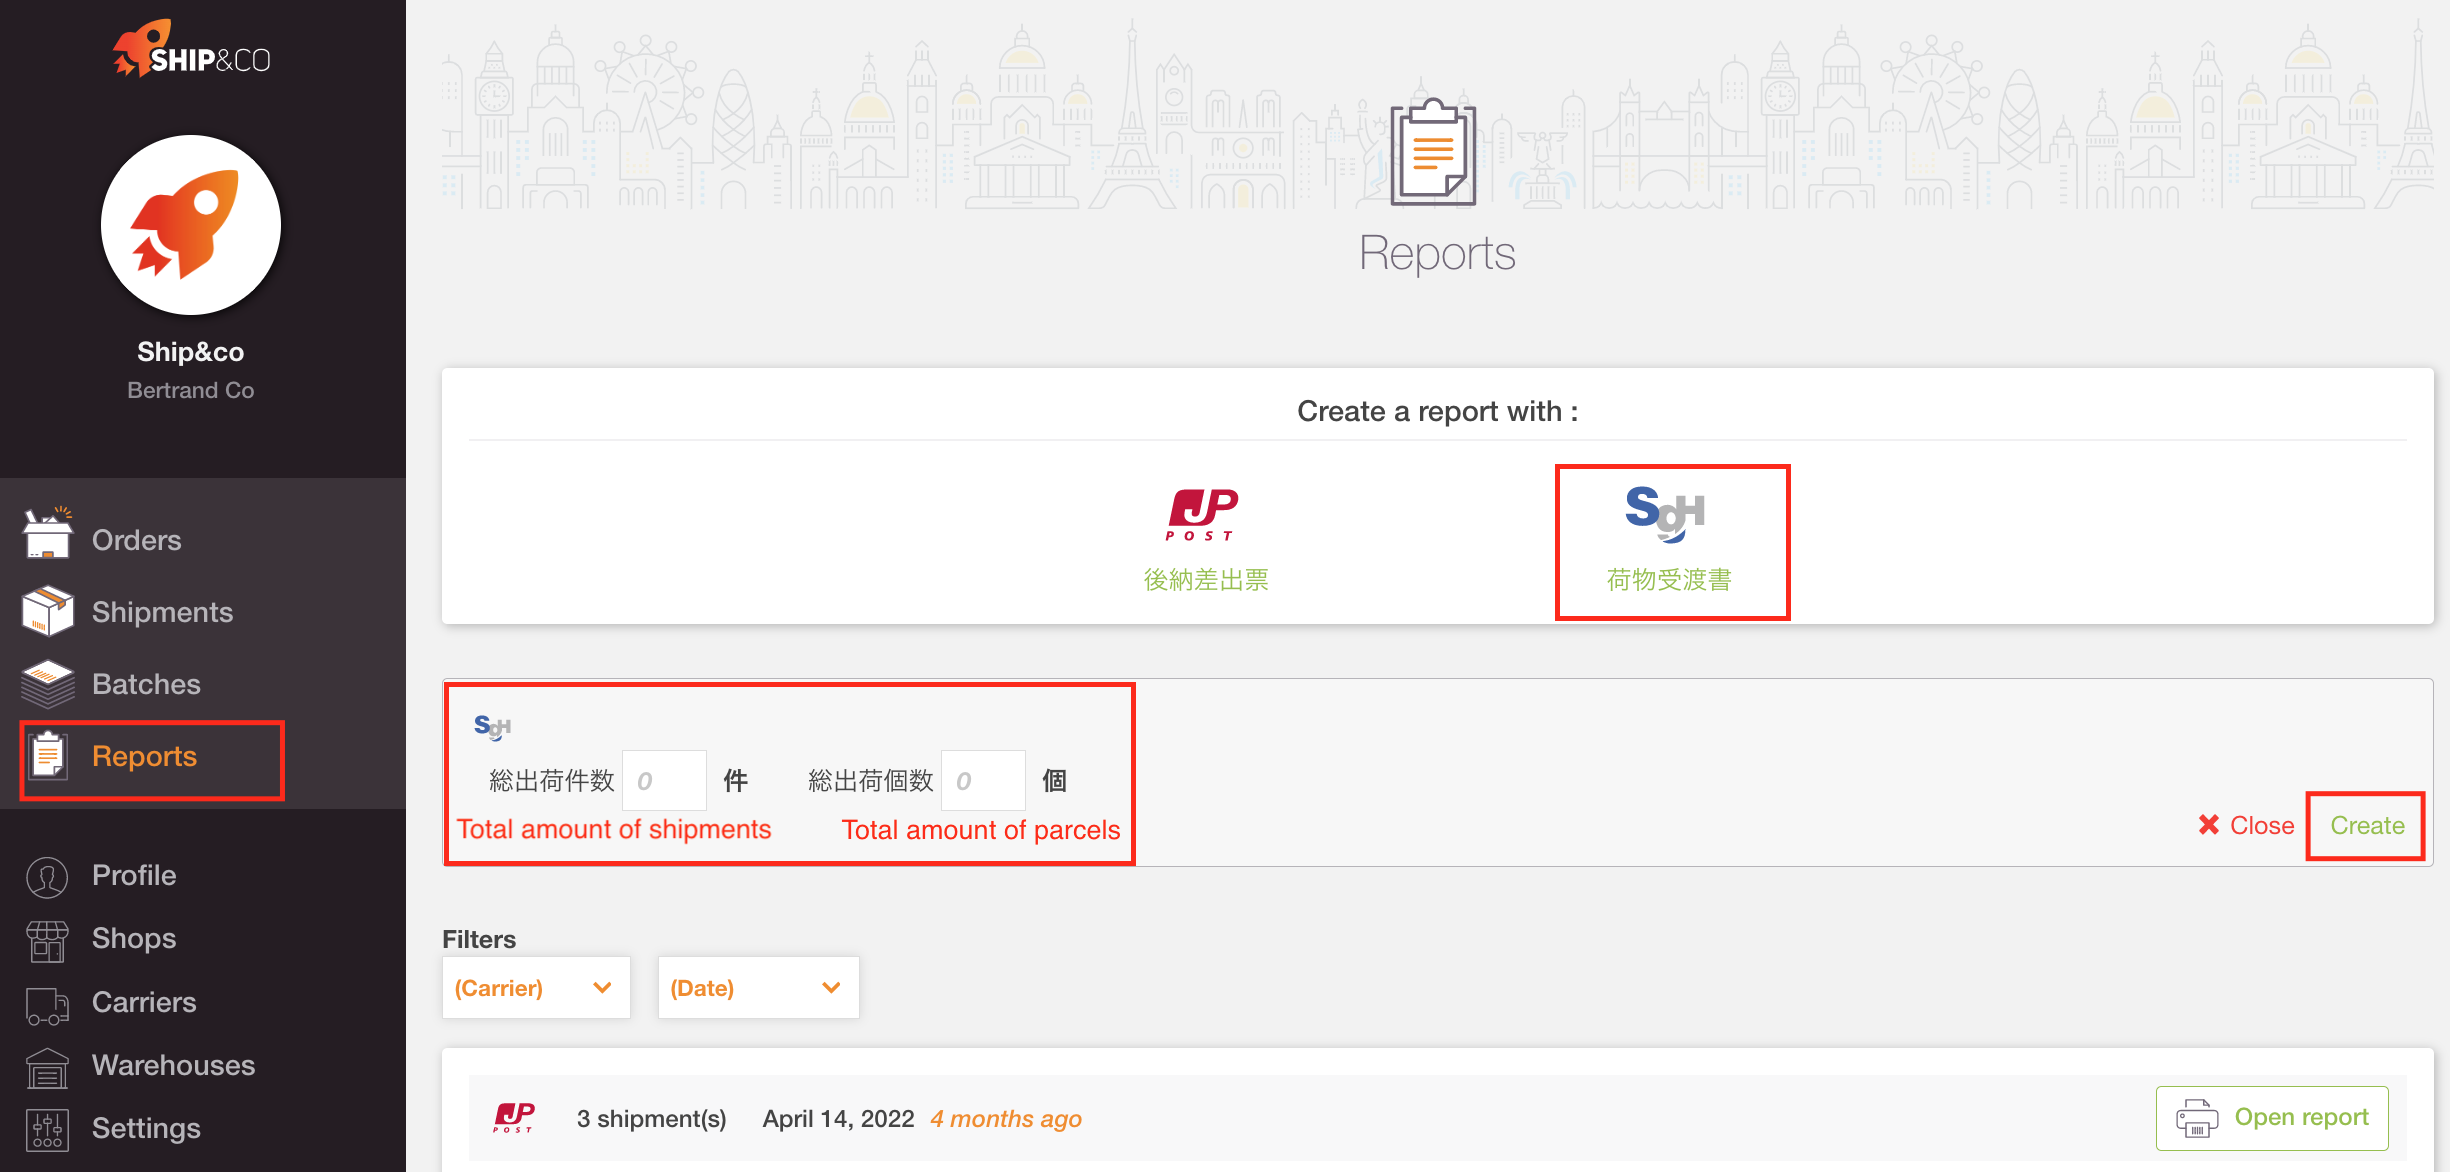
Task: Go to Carriers settings
Action: click(x=144, y=1002)
